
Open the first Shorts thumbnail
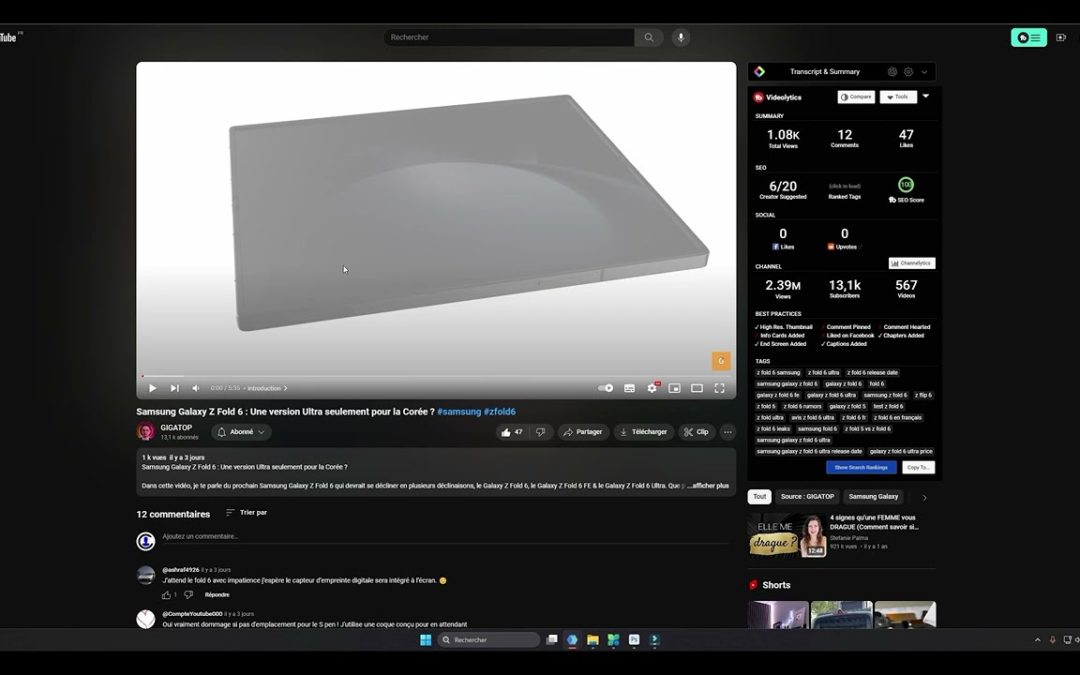coord(778,614)
